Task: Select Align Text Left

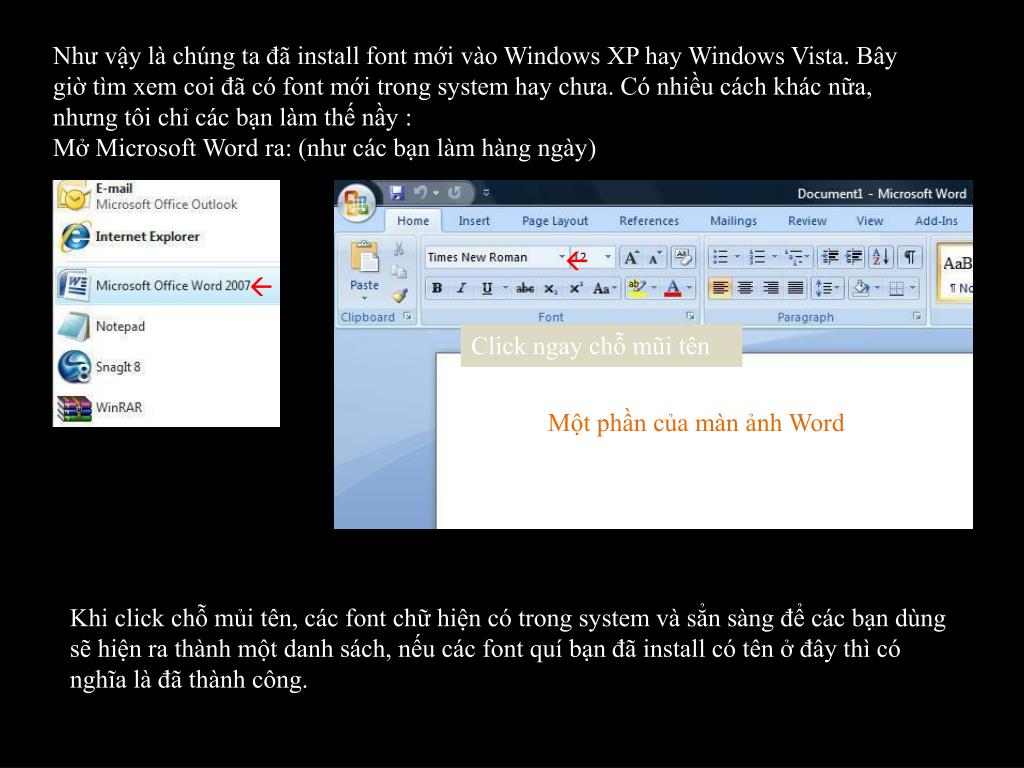Action: 720,288
